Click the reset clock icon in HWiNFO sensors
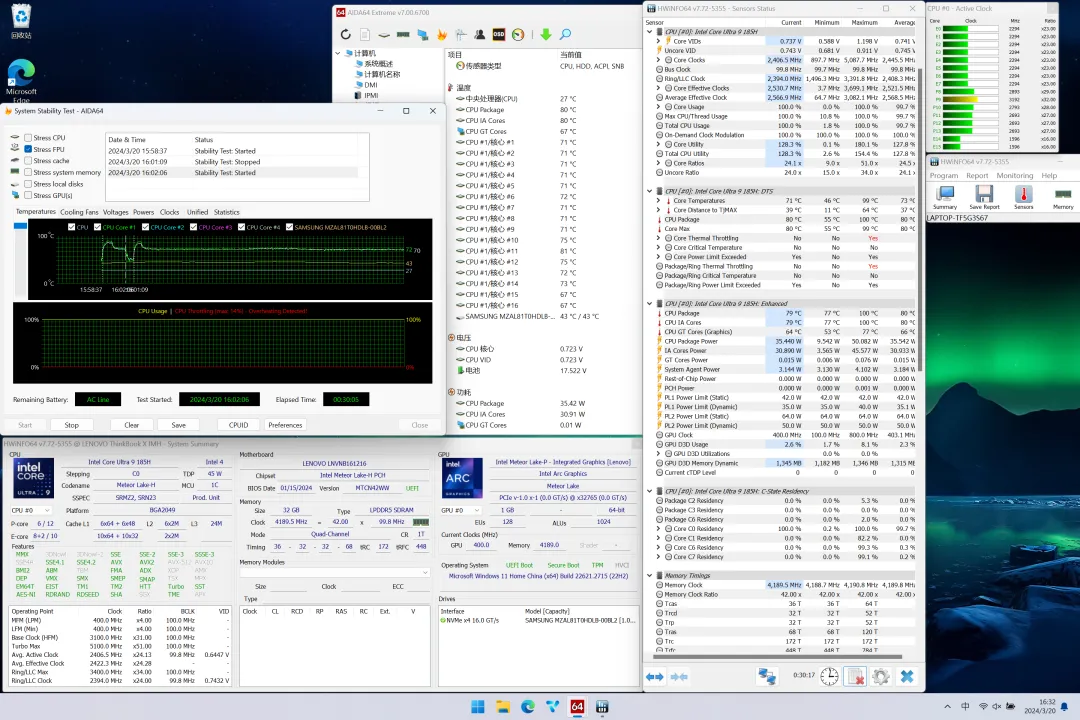1080x720 pixels. [x=830, y=677]
